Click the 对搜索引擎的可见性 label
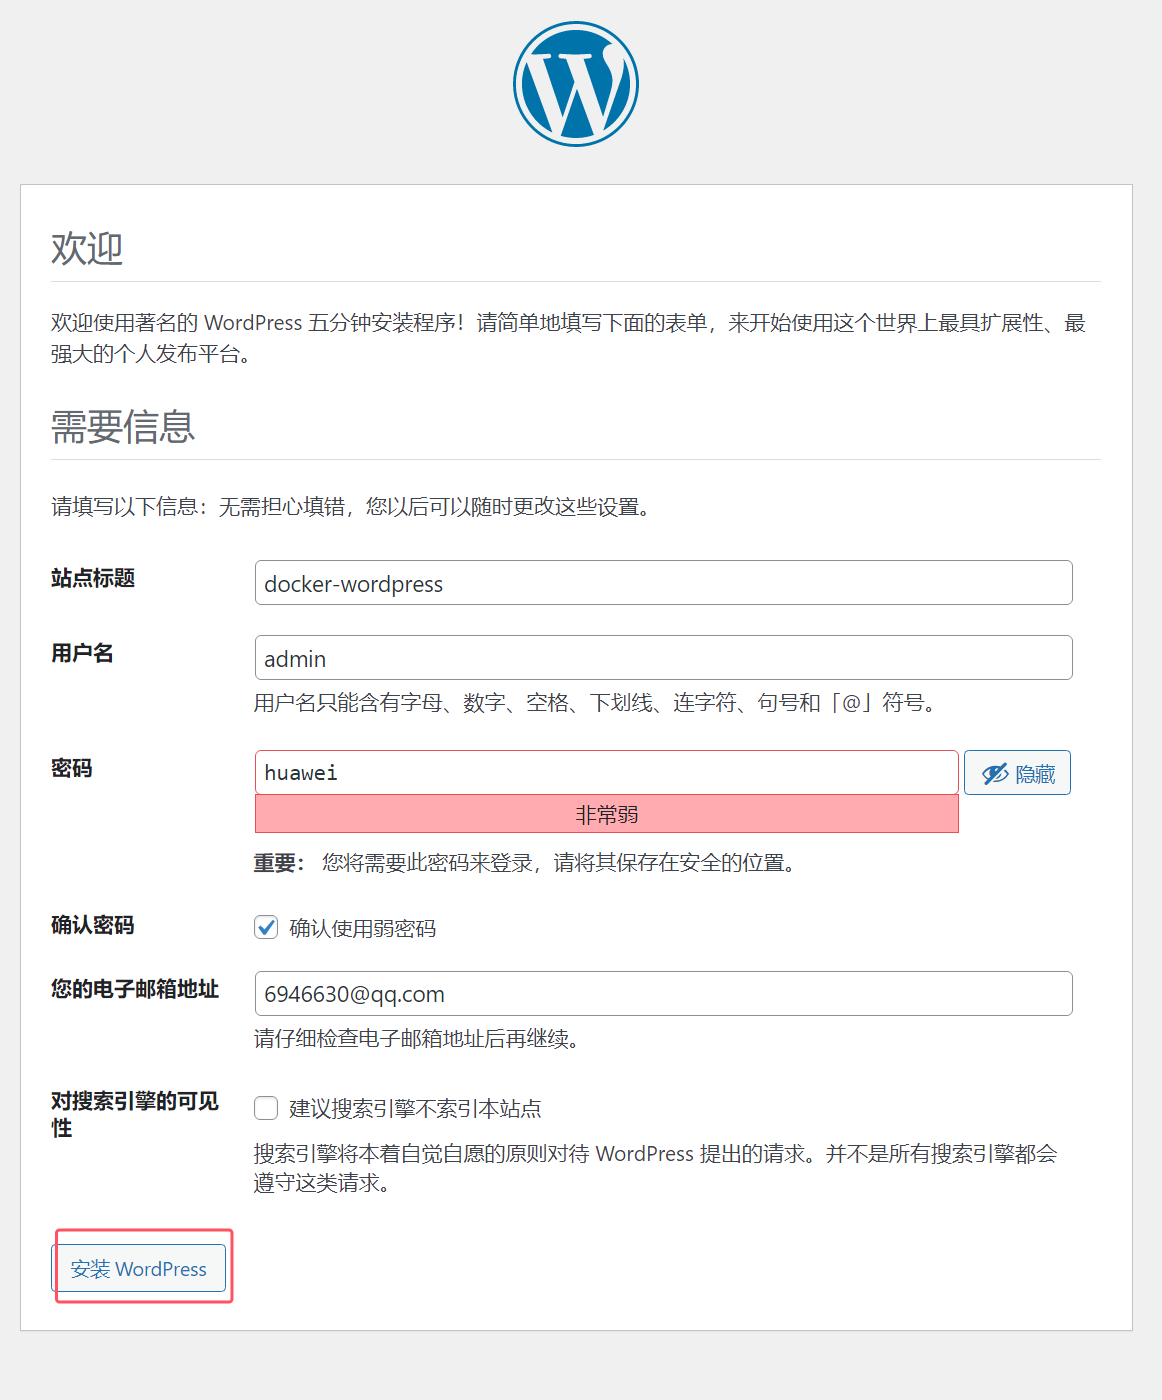1162x1400 pixels. pos(135,1114)
